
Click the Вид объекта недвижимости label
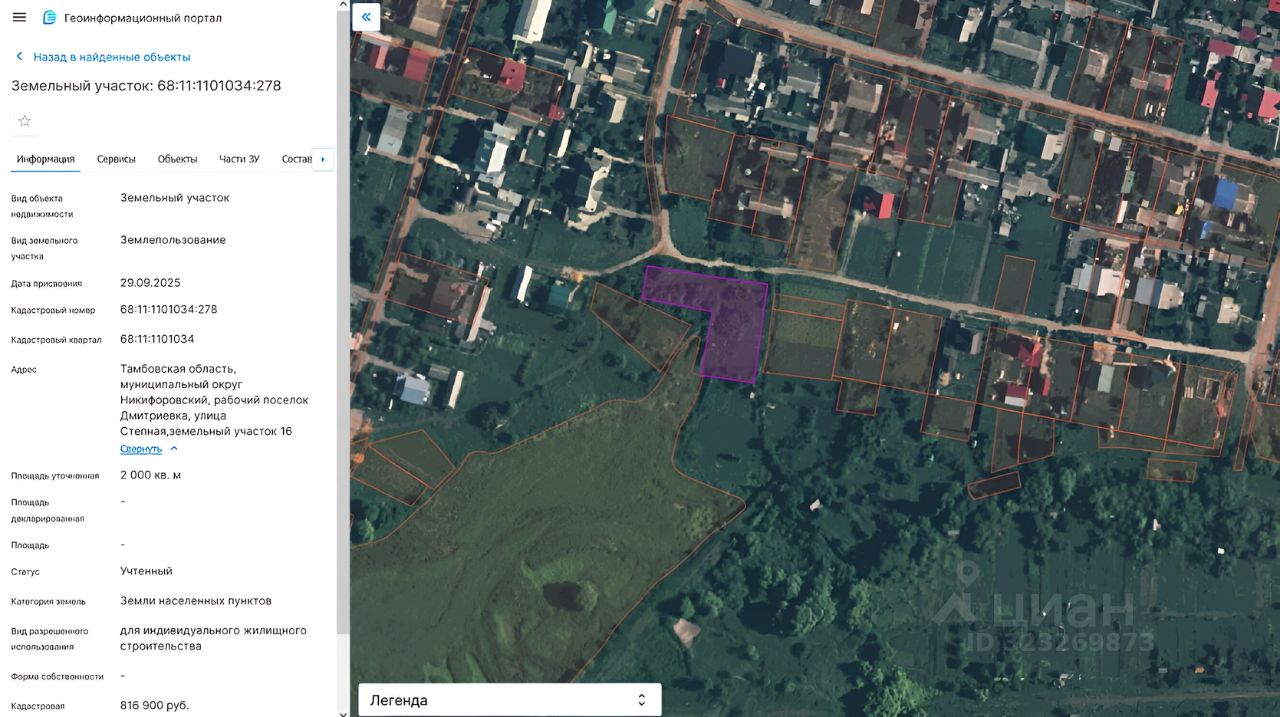42,206
